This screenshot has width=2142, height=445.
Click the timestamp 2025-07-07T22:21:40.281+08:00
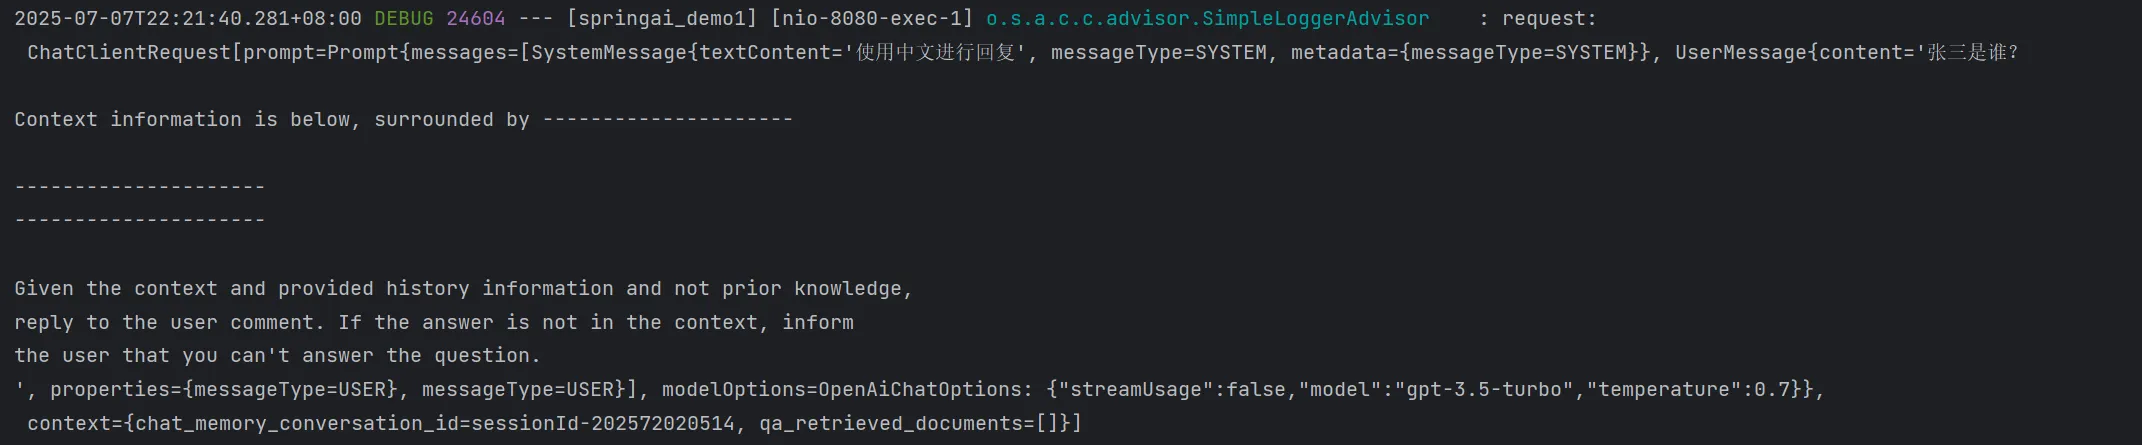pyautogui.click(x=188, y=18)
